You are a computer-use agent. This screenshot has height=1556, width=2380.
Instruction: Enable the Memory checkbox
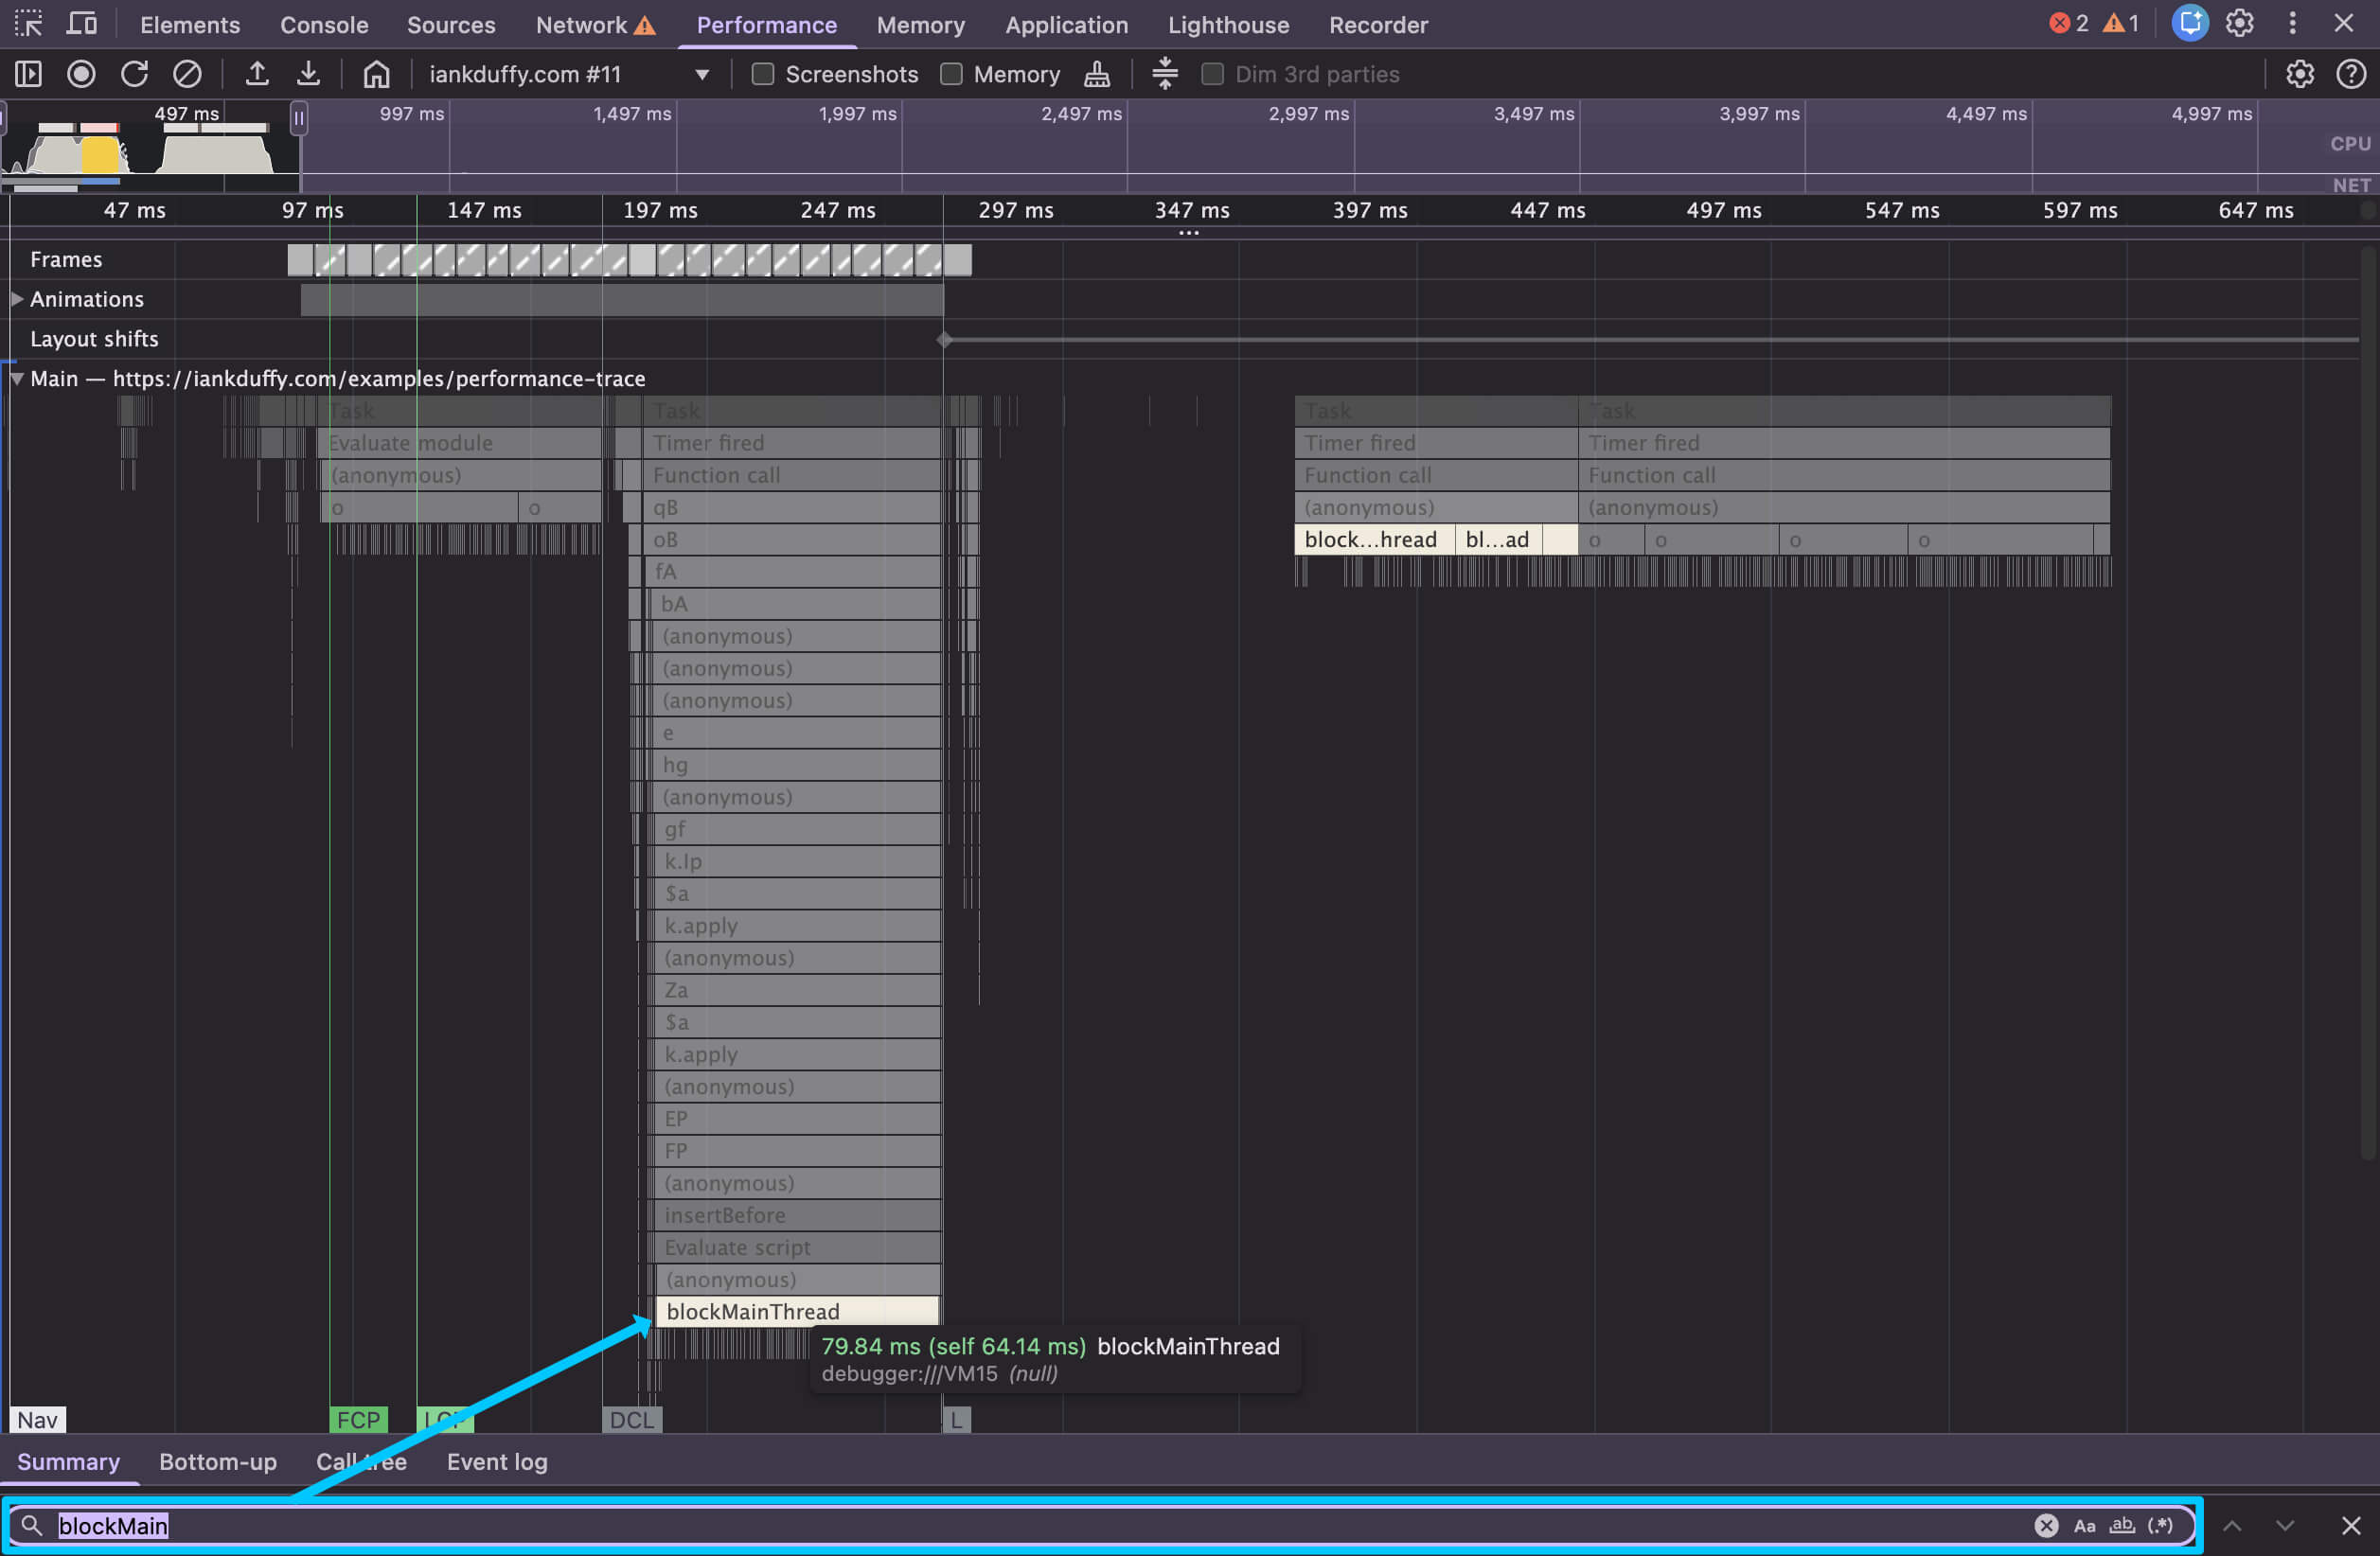(951, 74)
